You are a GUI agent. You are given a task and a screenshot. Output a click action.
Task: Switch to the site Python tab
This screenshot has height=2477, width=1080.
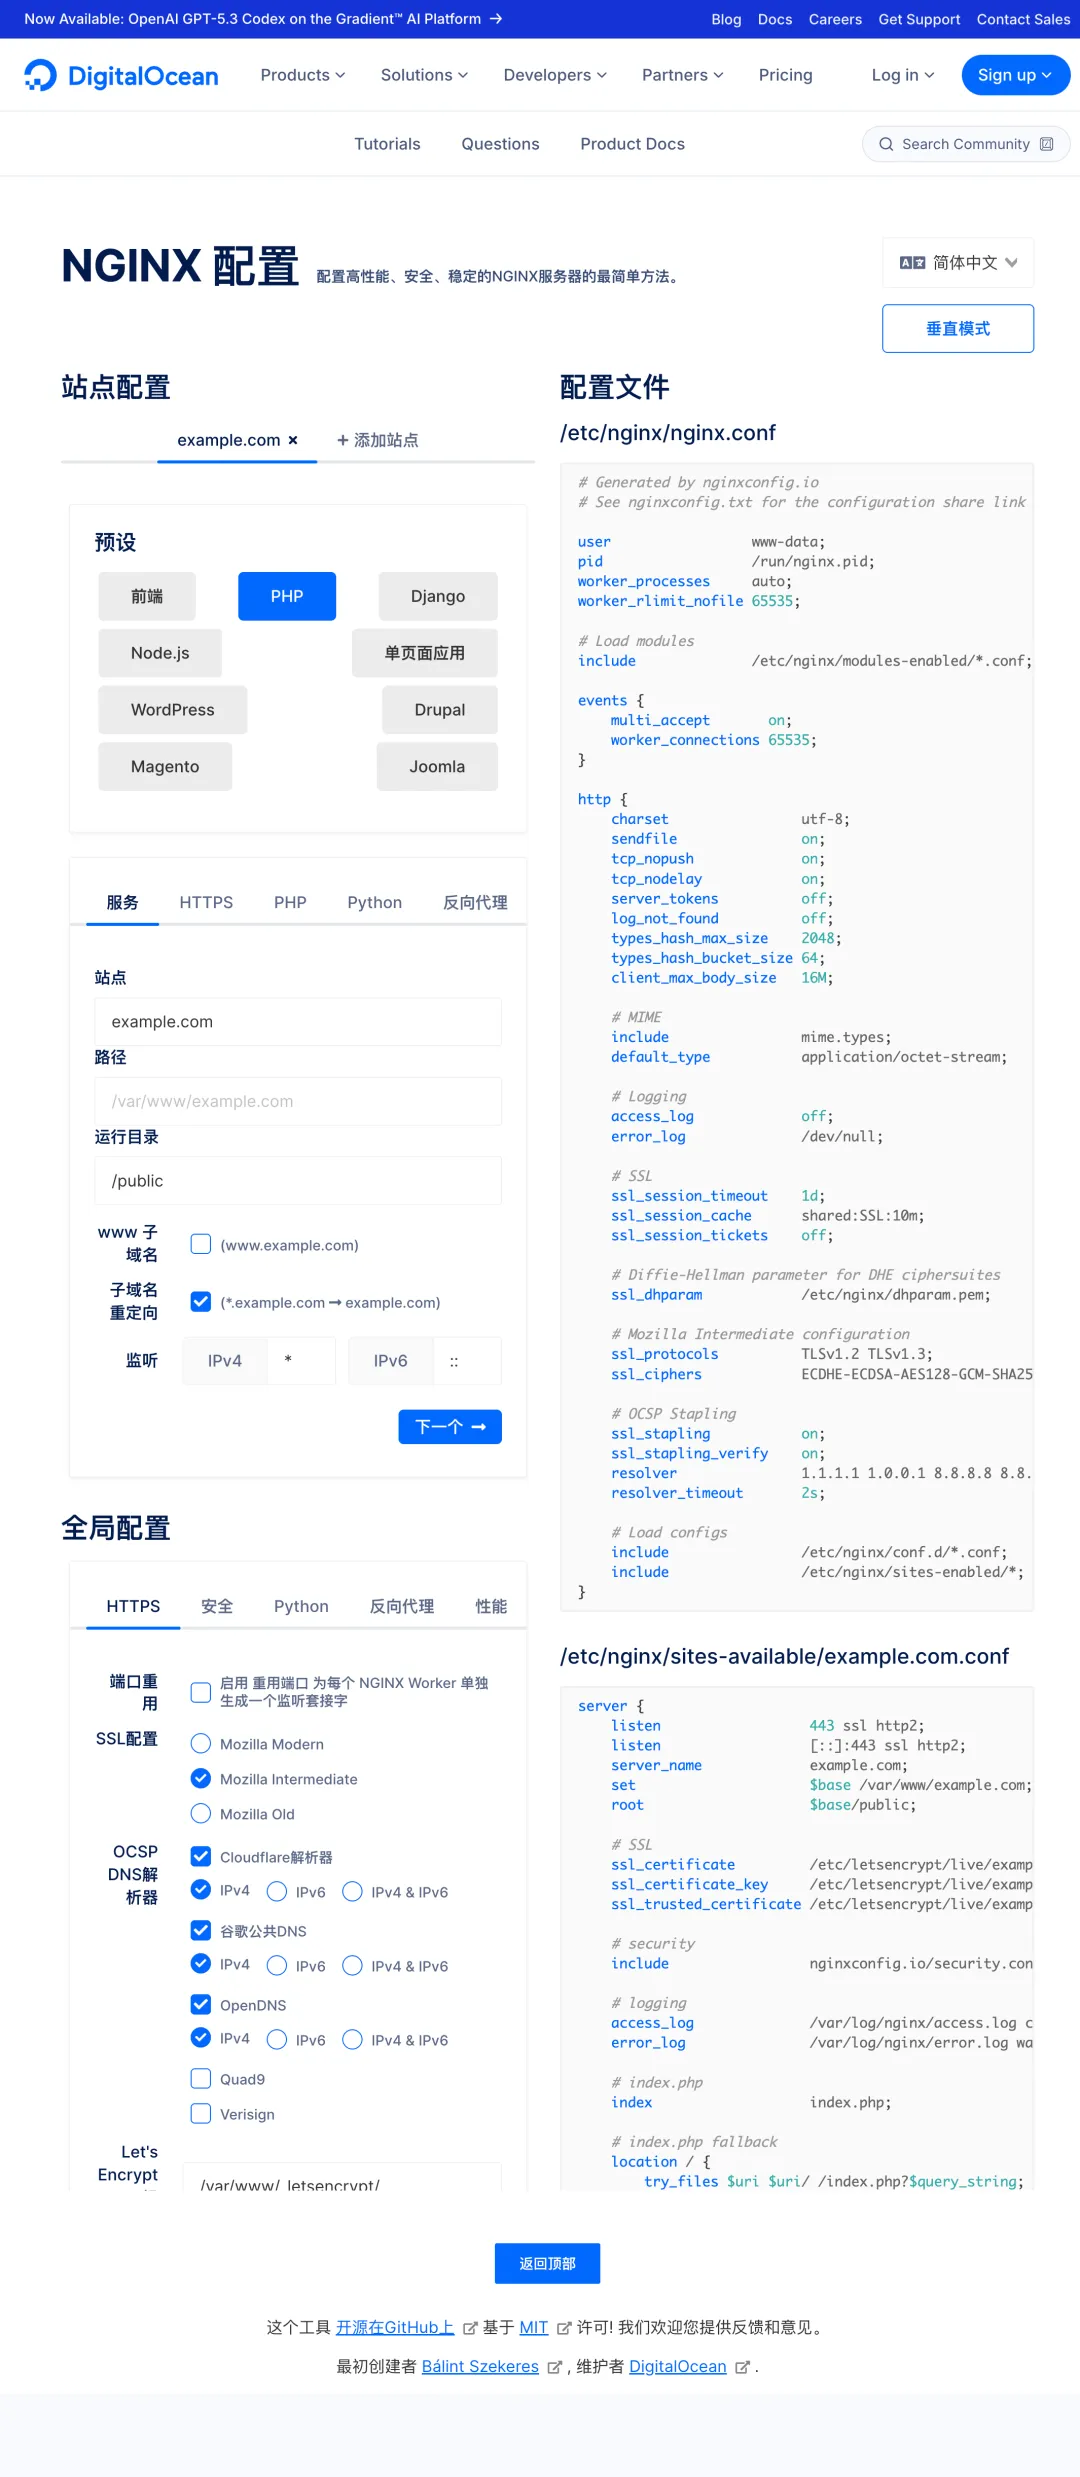tap(375, 902)
